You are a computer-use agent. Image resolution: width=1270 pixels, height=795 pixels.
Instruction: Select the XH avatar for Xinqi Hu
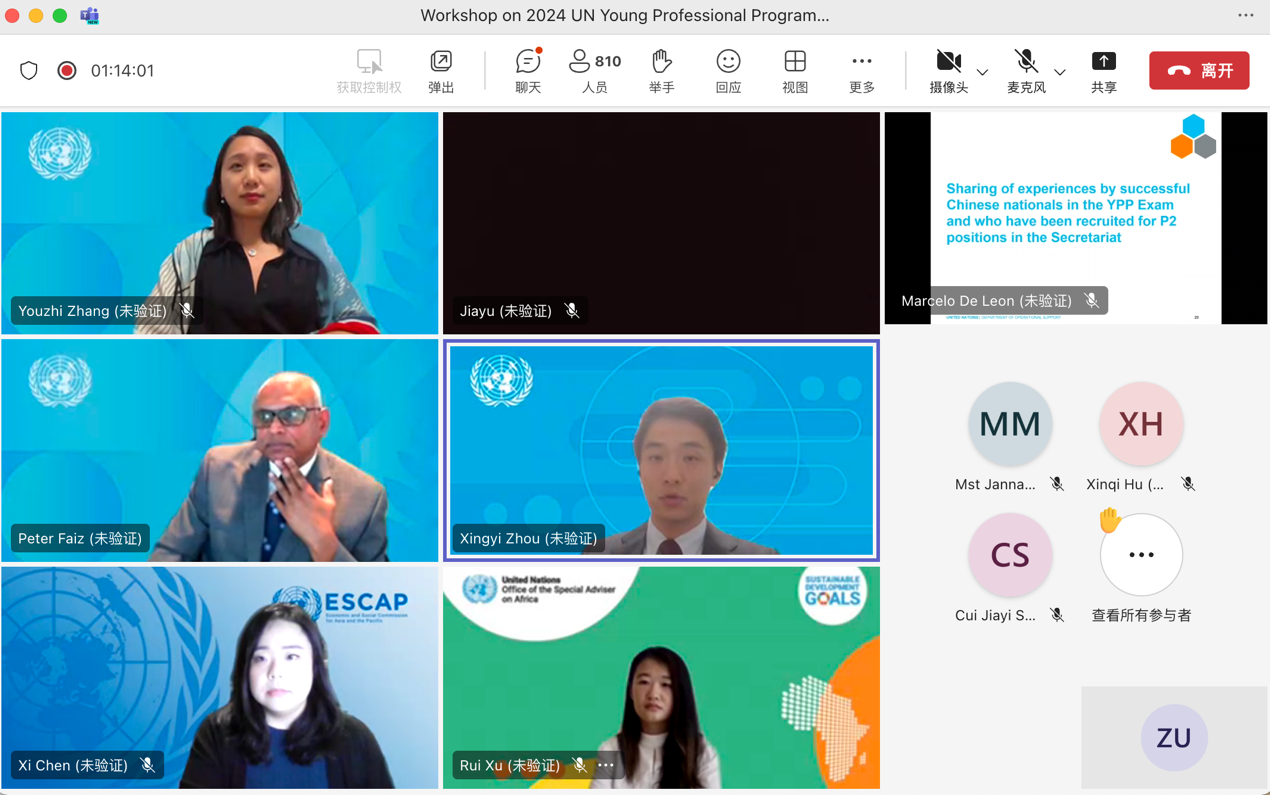tap(1141, 424)
